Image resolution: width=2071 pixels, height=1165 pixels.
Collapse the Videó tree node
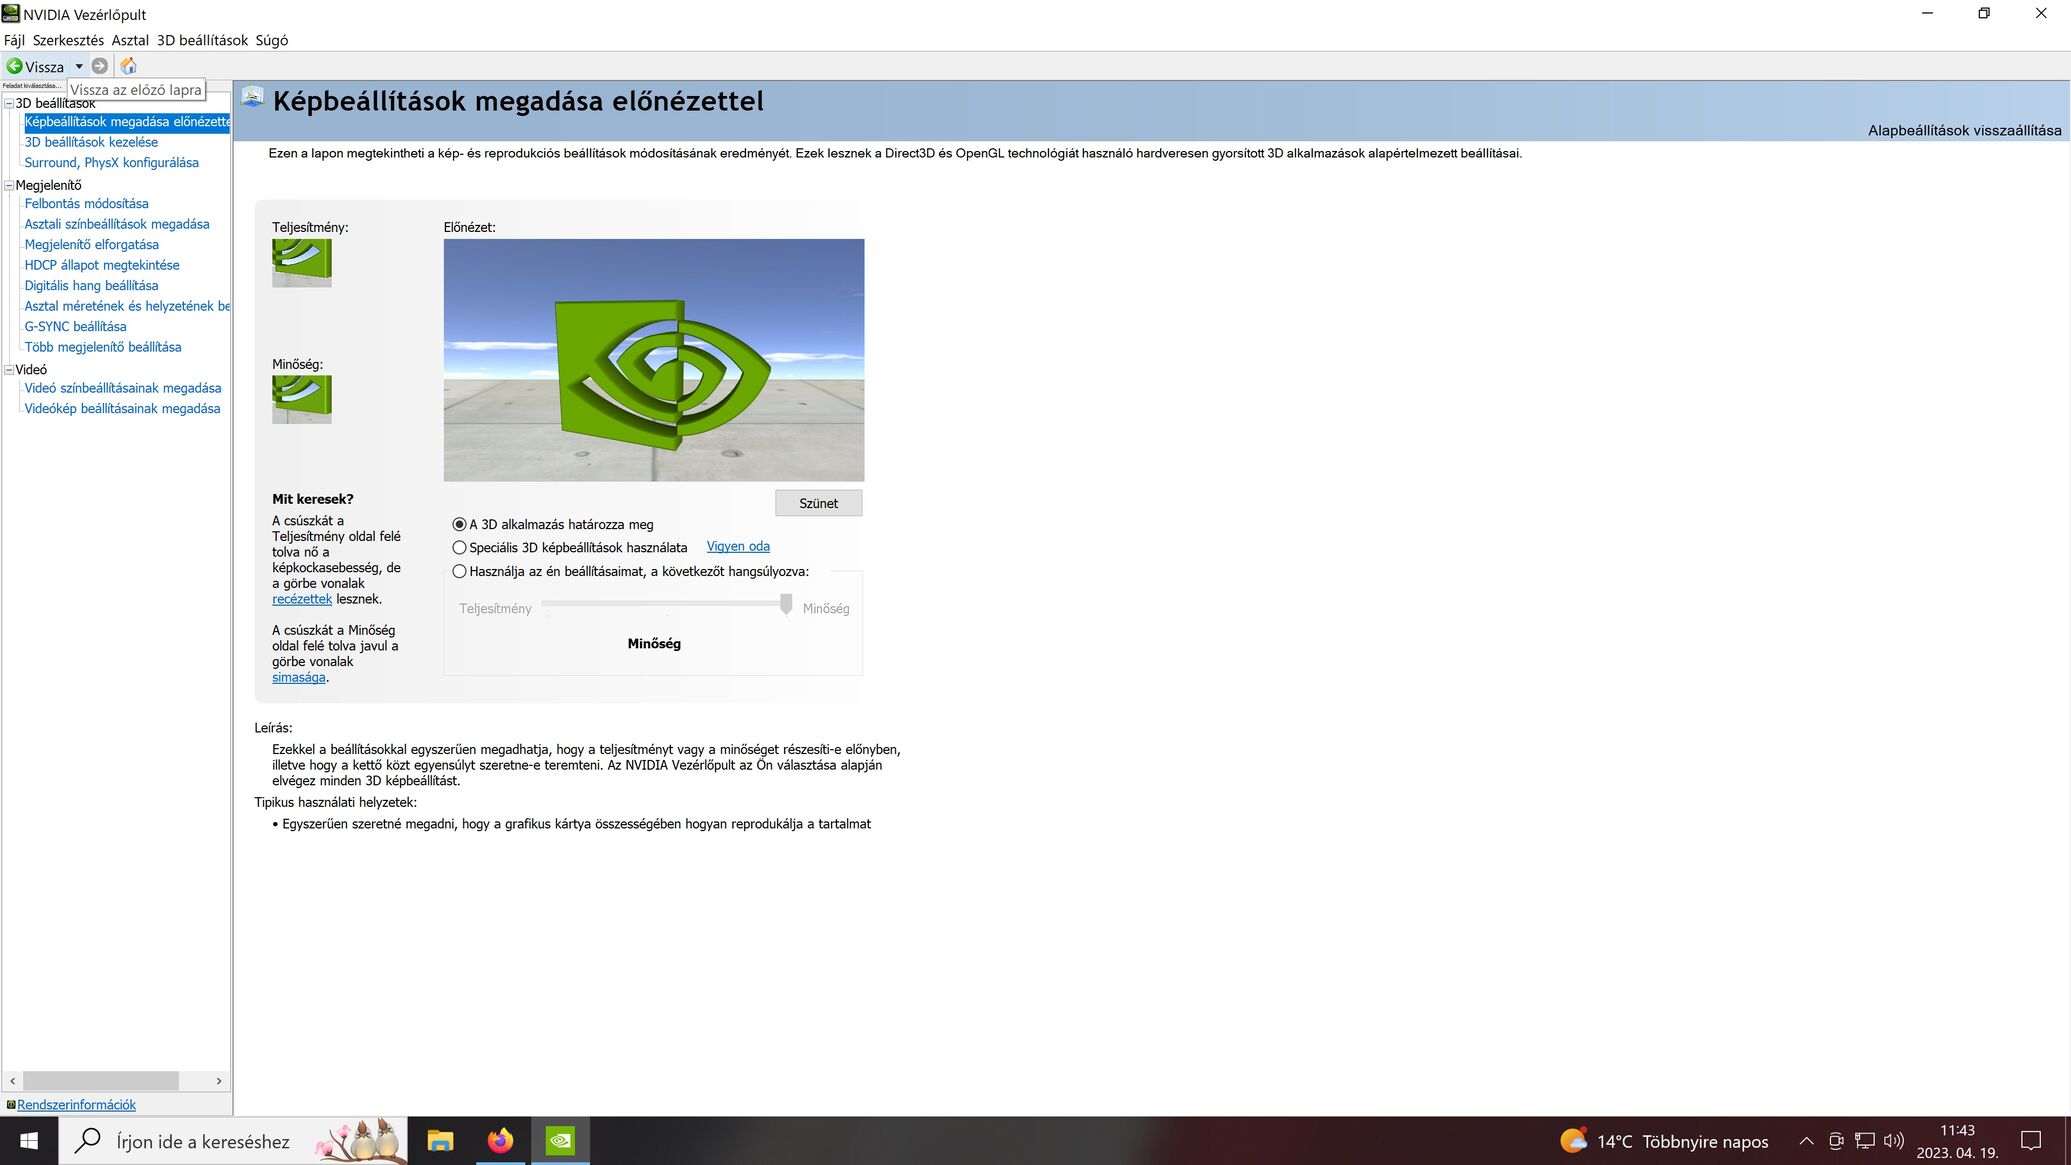(9, 369)
